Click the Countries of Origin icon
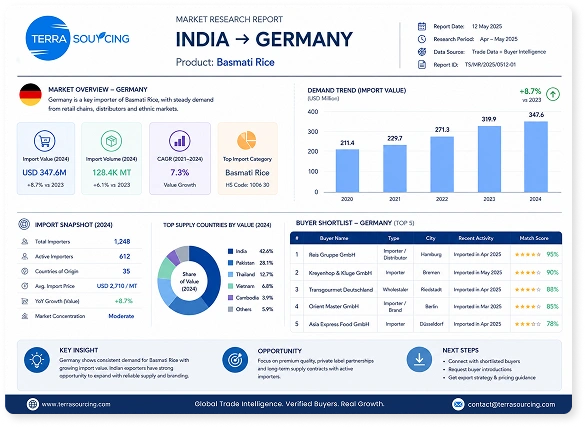The image size is (586, 428). [x=25, y=271]
